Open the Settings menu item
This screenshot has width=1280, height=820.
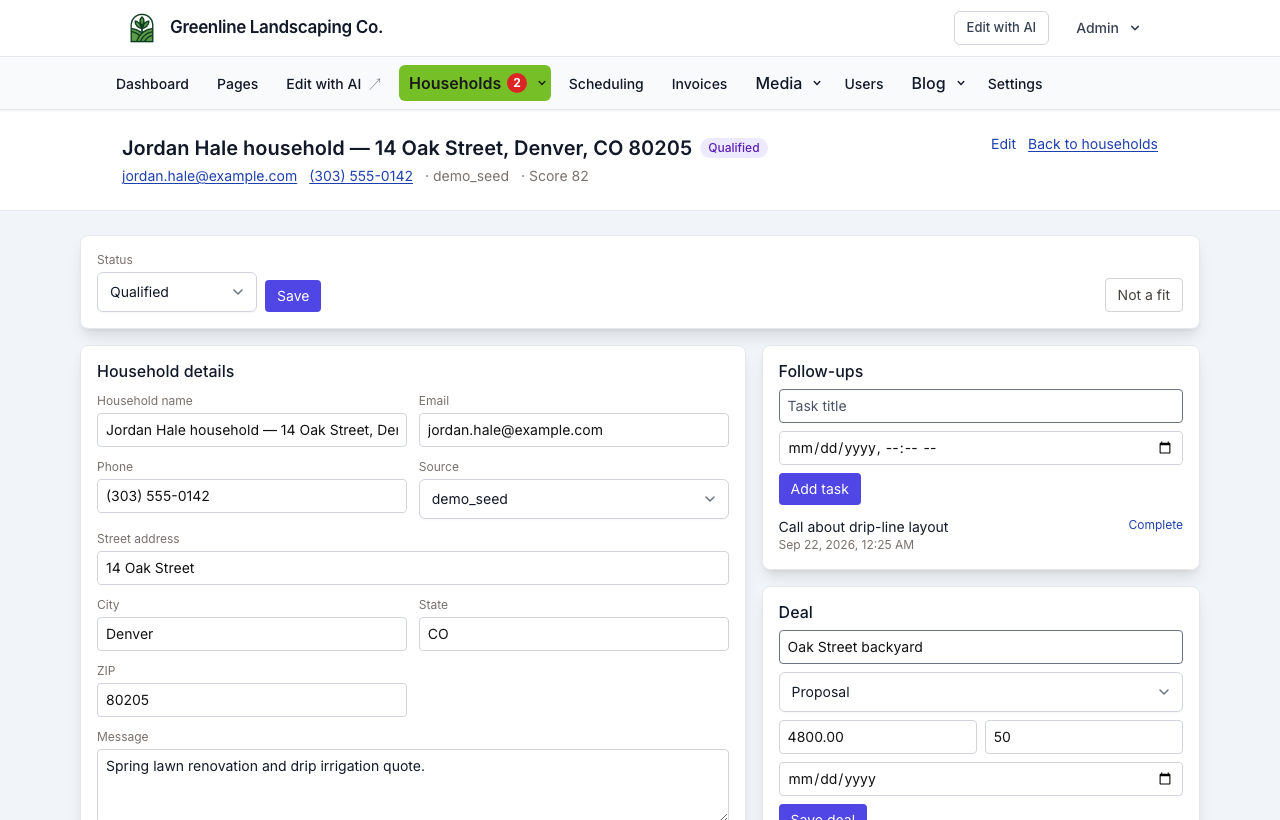1015,84
